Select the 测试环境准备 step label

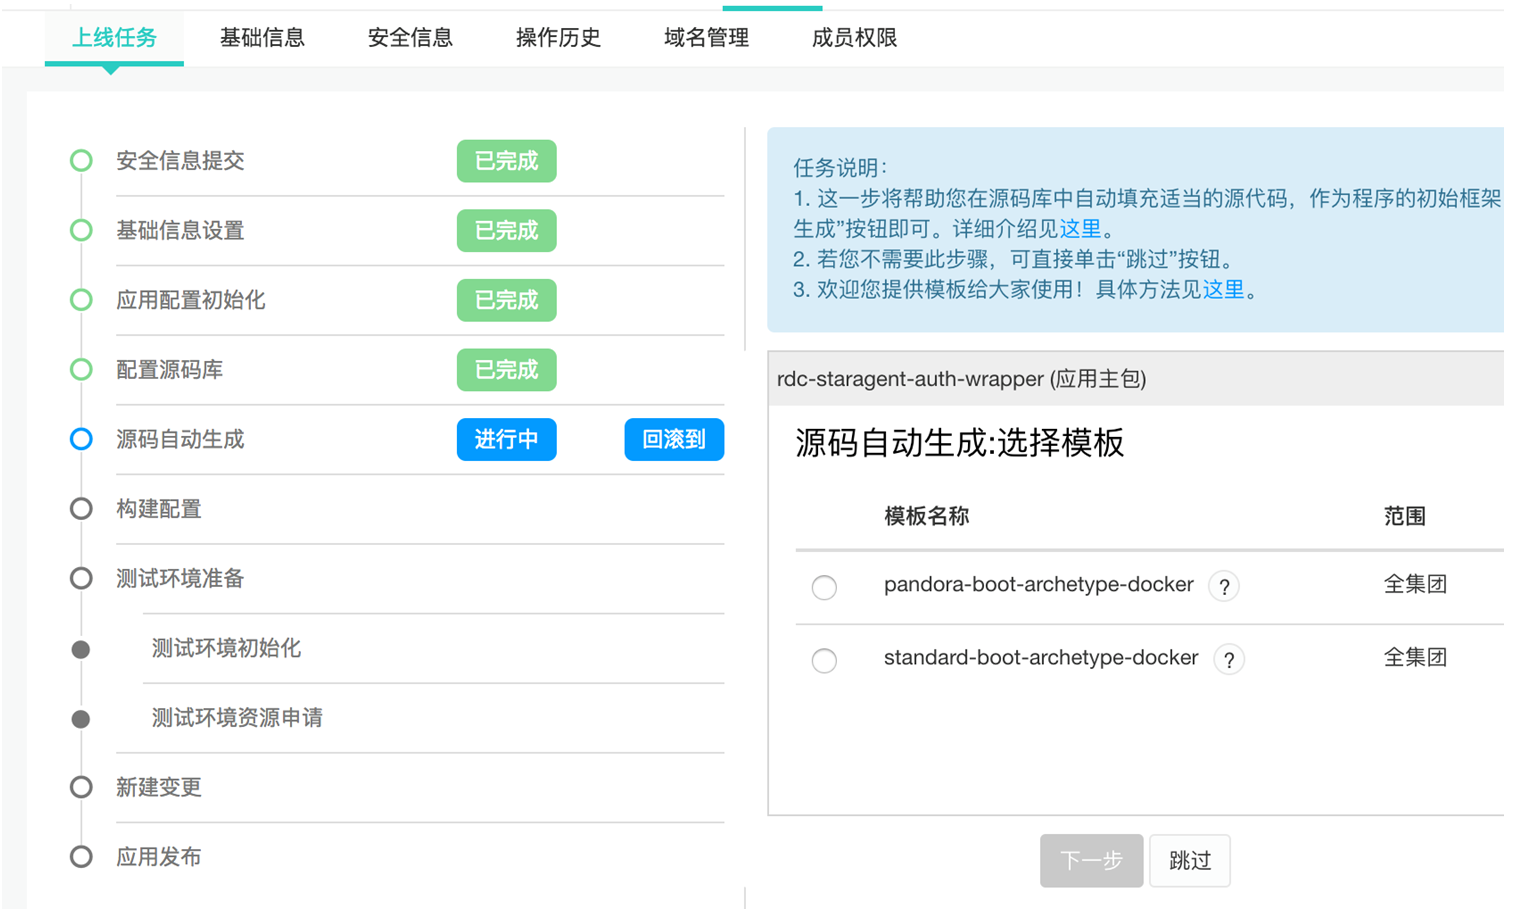point(180,579)
